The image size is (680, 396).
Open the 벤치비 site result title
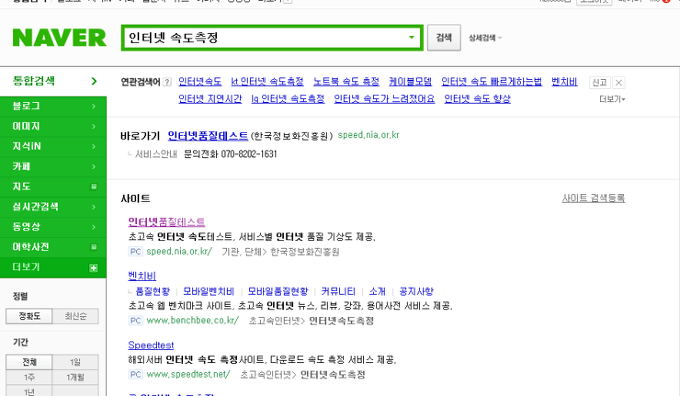tap(142, 276)
